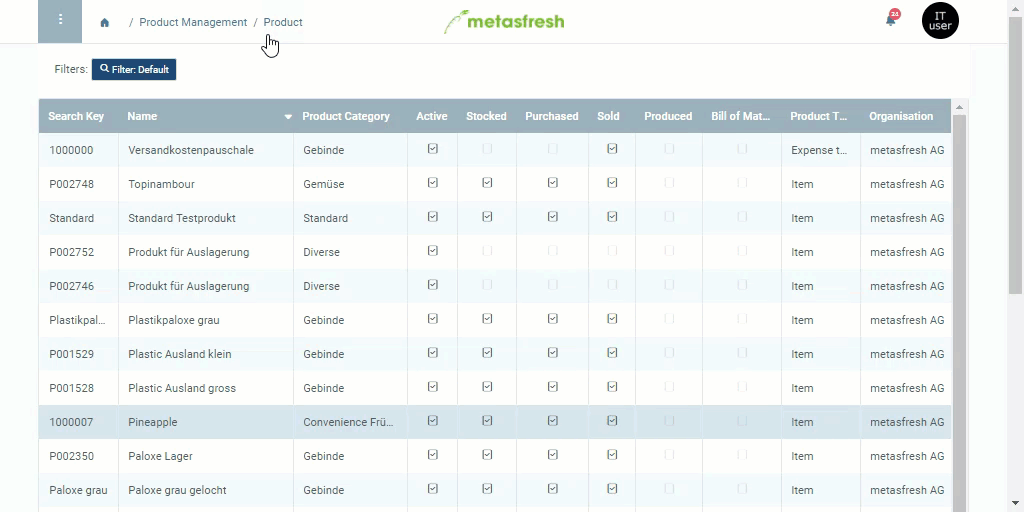Image resolution: width=1024 pixels, height=512 pixels.
Task: Toggle Stocked checkbox for Topinambour
Action: (487, 183)
